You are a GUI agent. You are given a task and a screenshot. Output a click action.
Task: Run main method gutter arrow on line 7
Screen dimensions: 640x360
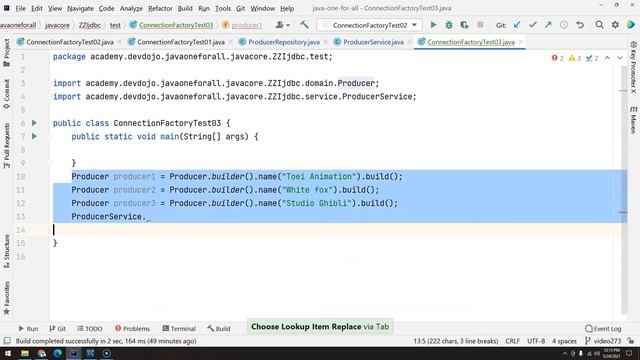point(34,136)
